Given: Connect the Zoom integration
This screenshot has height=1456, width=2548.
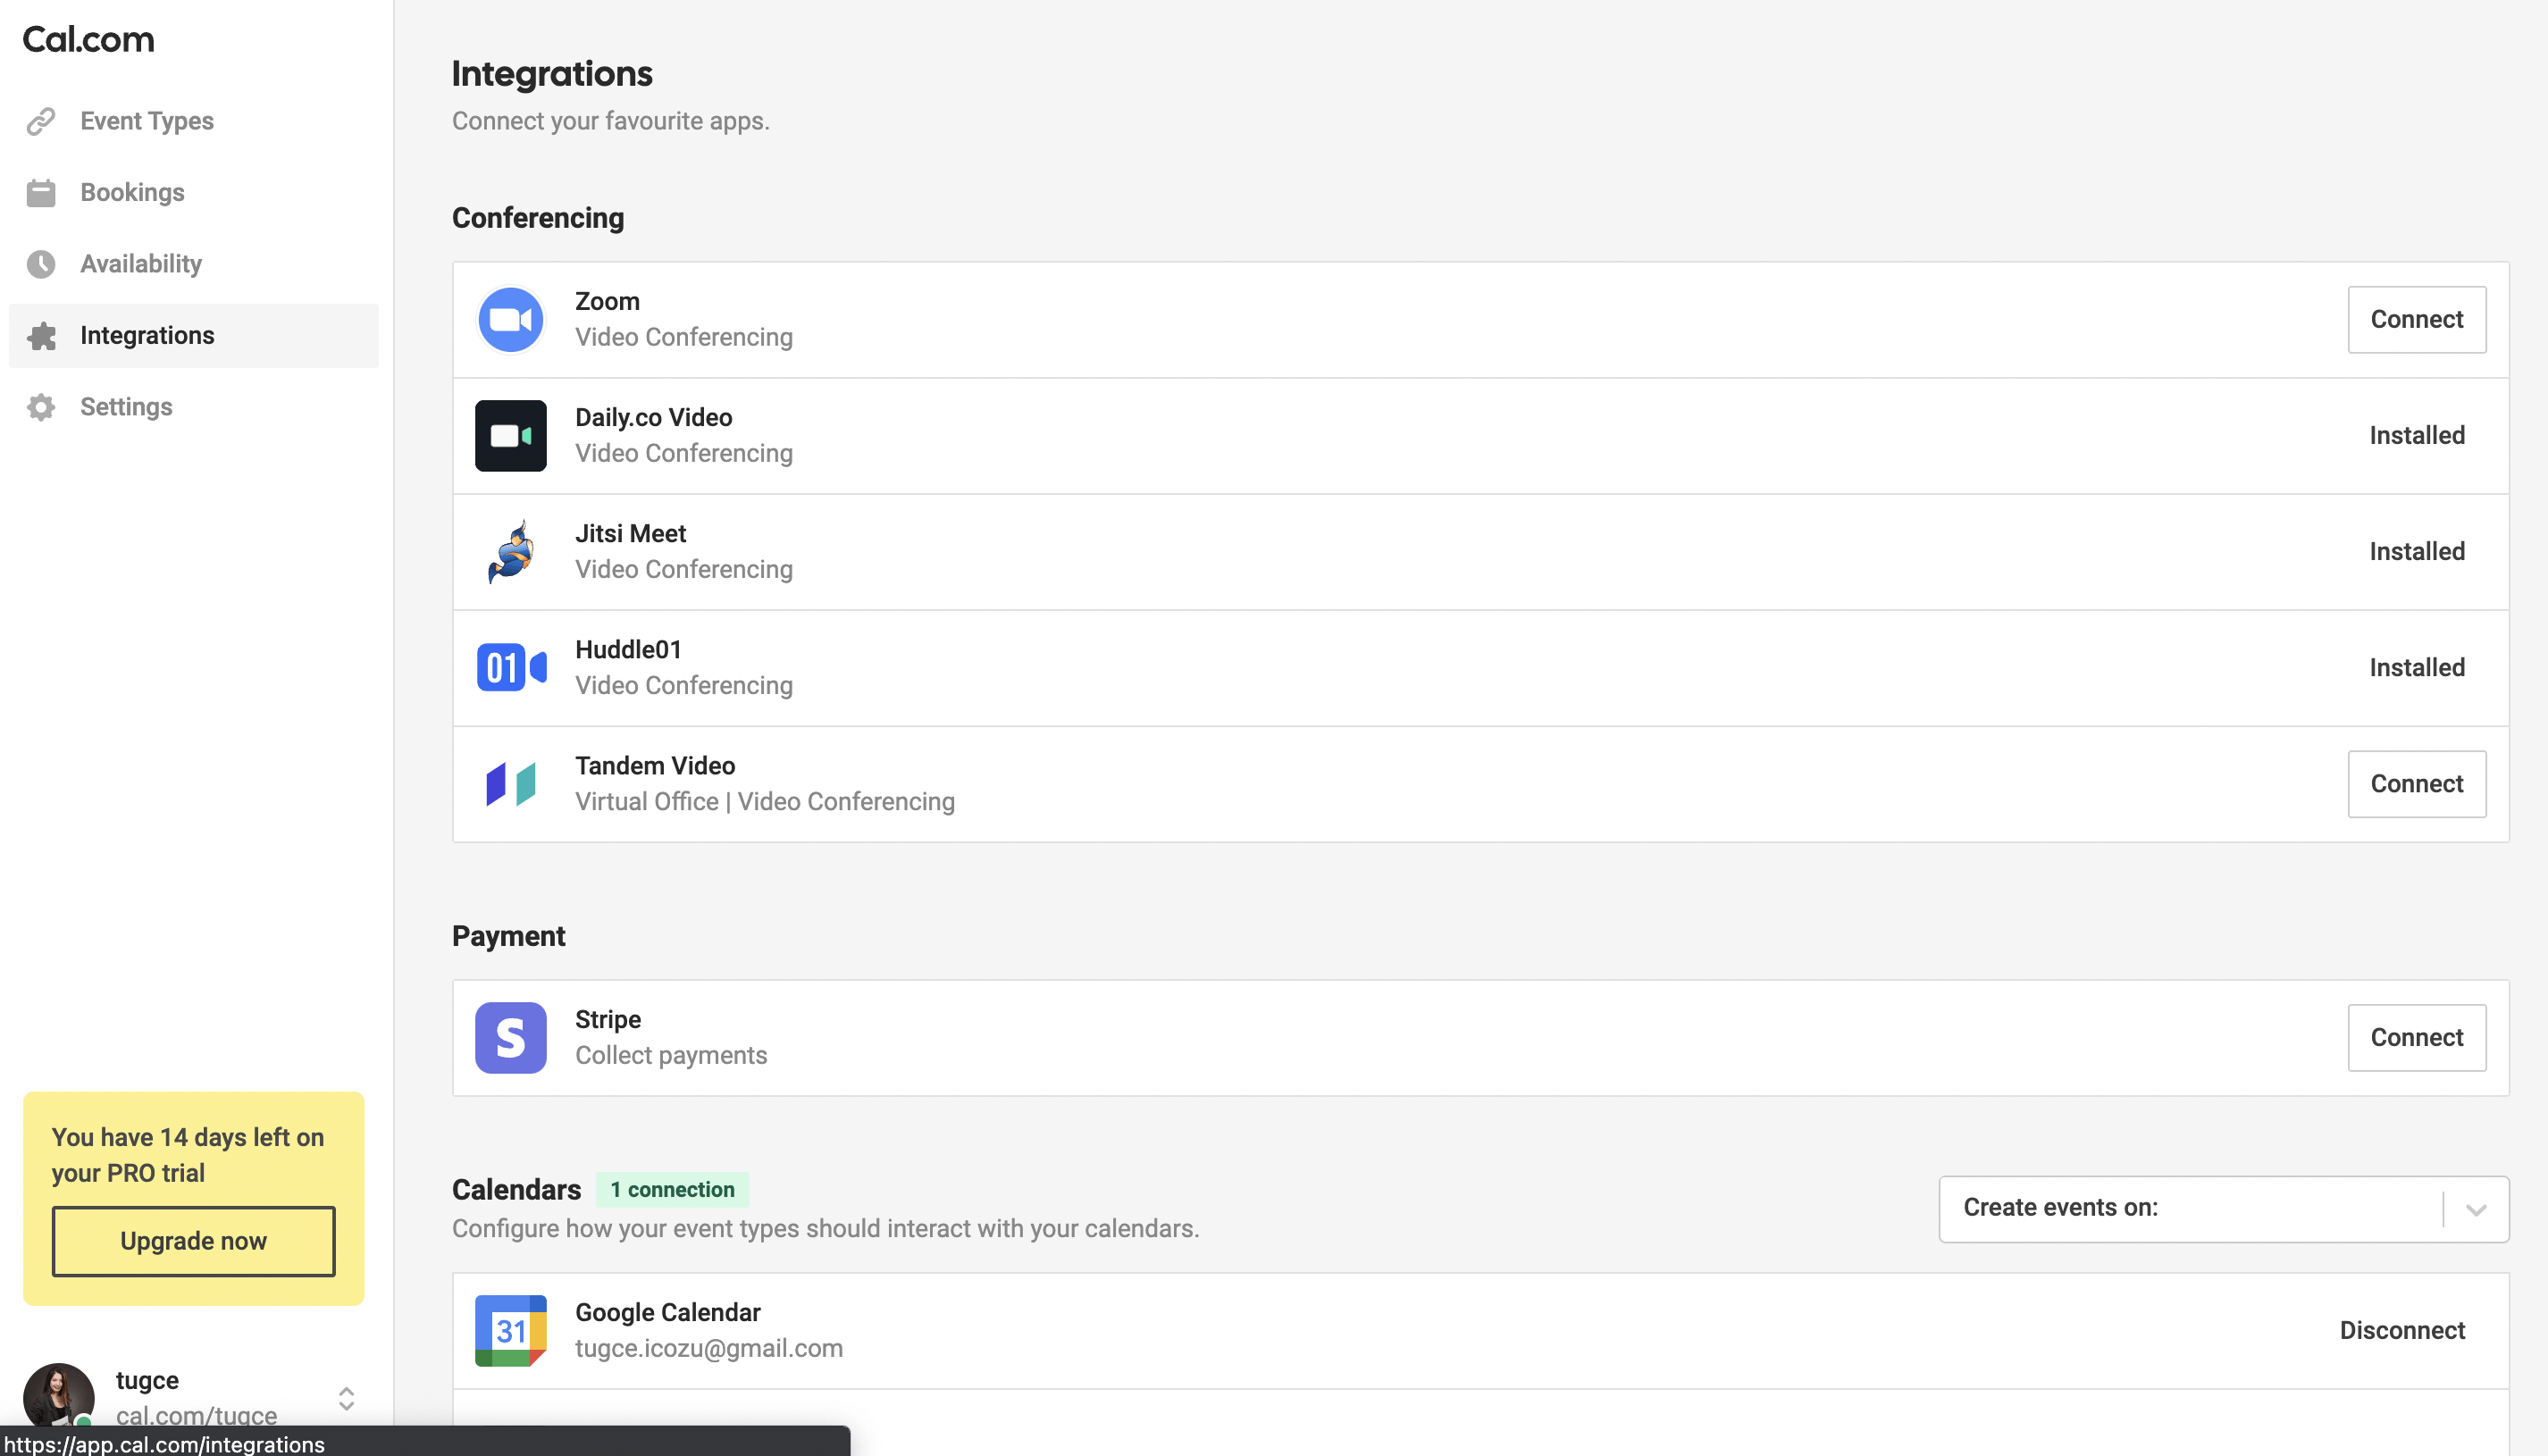Looking at the screenshot, I should (2416, 320).
